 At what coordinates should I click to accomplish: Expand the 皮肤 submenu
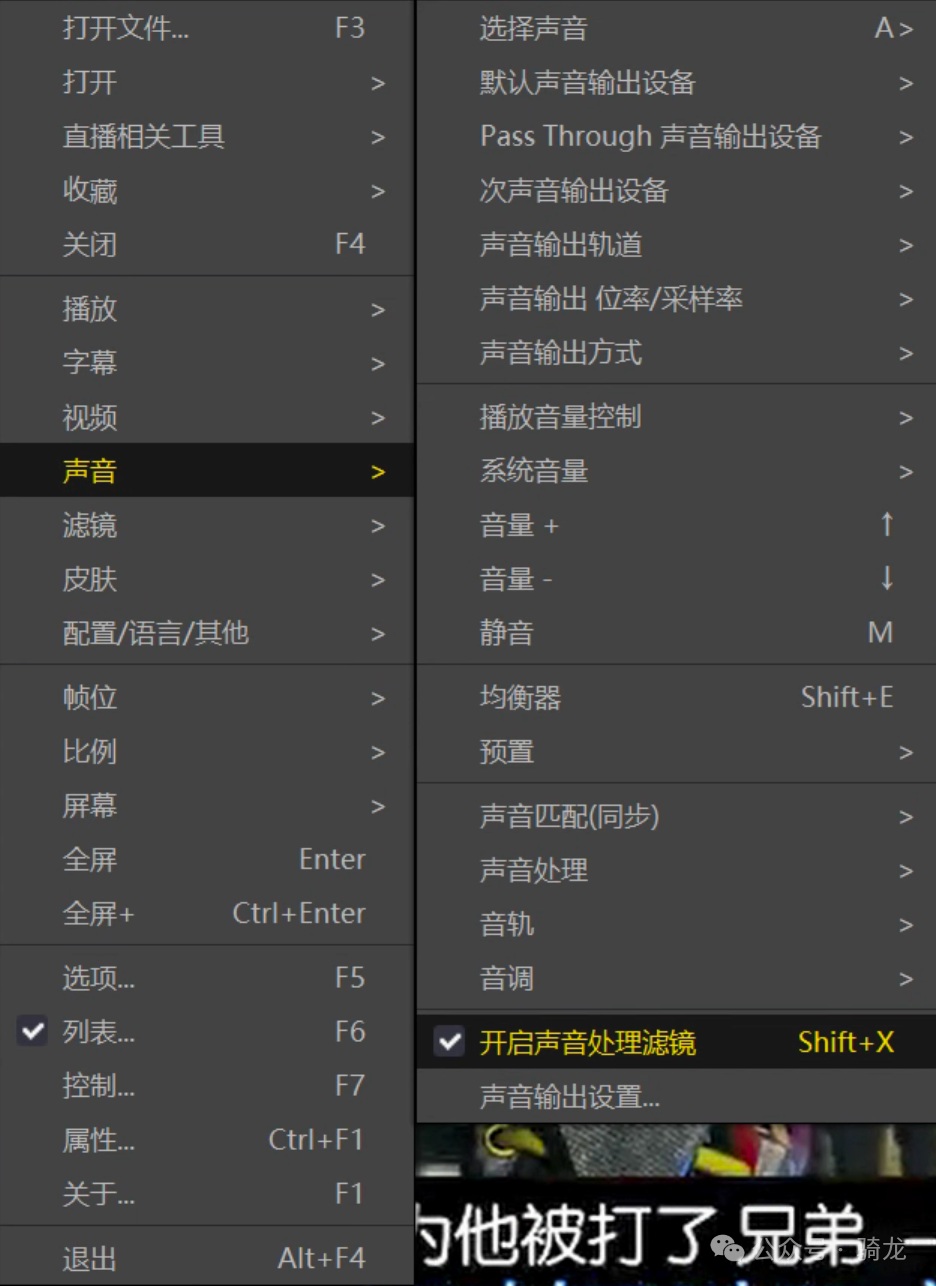tap(92, 579)
